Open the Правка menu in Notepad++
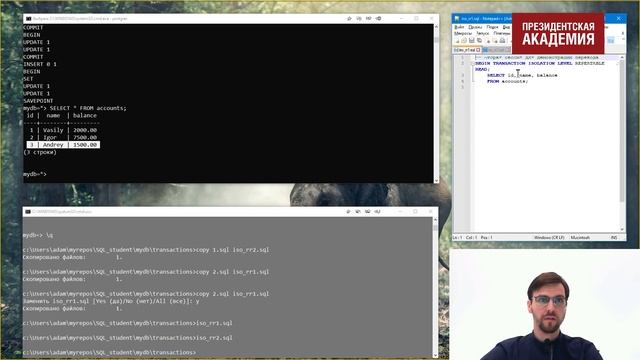 click(475, 27)
